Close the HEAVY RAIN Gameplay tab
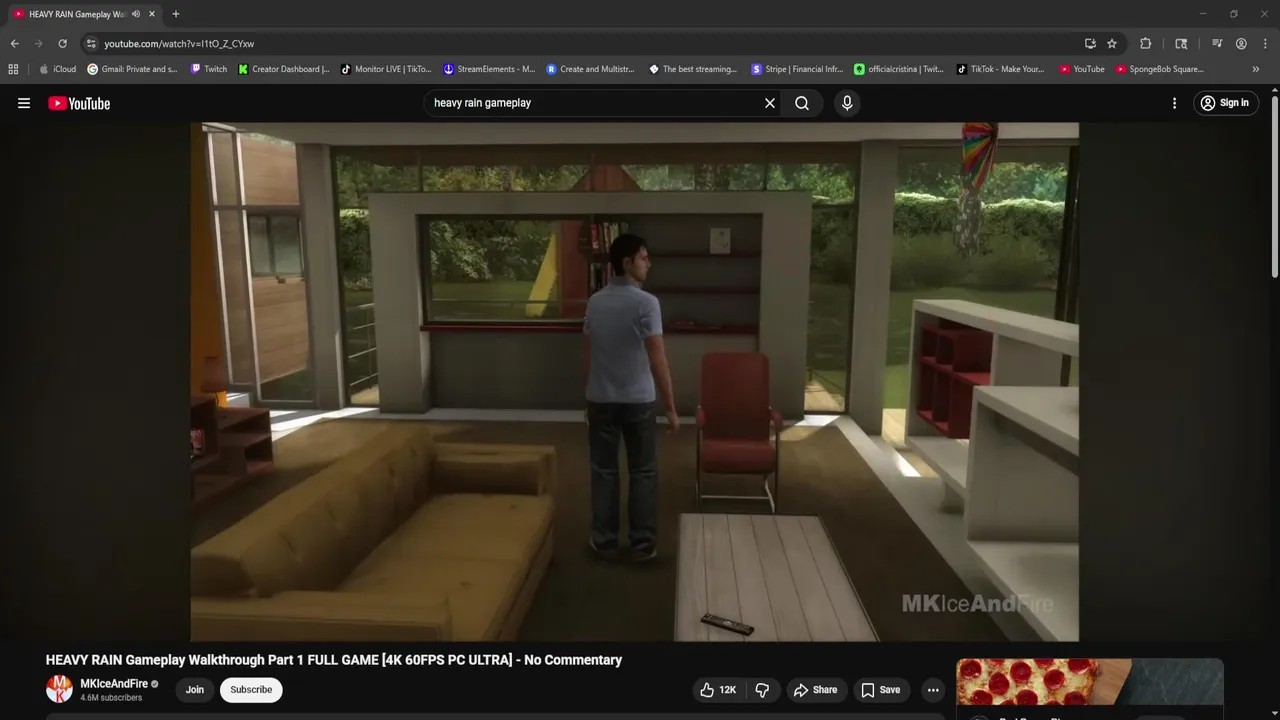Viewport: 1280px width, 720px height. [x=152, y=14]
